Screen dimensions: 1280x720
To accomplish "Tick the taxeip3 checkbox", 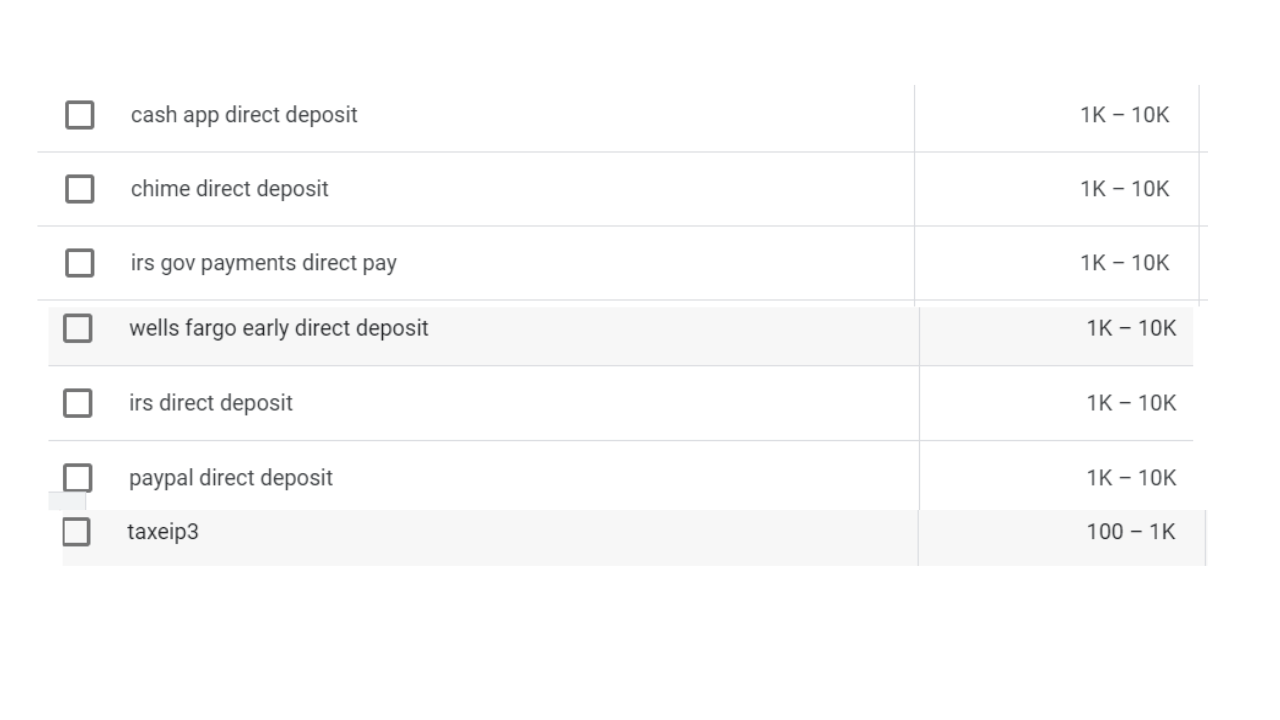I will pos(77,531).
